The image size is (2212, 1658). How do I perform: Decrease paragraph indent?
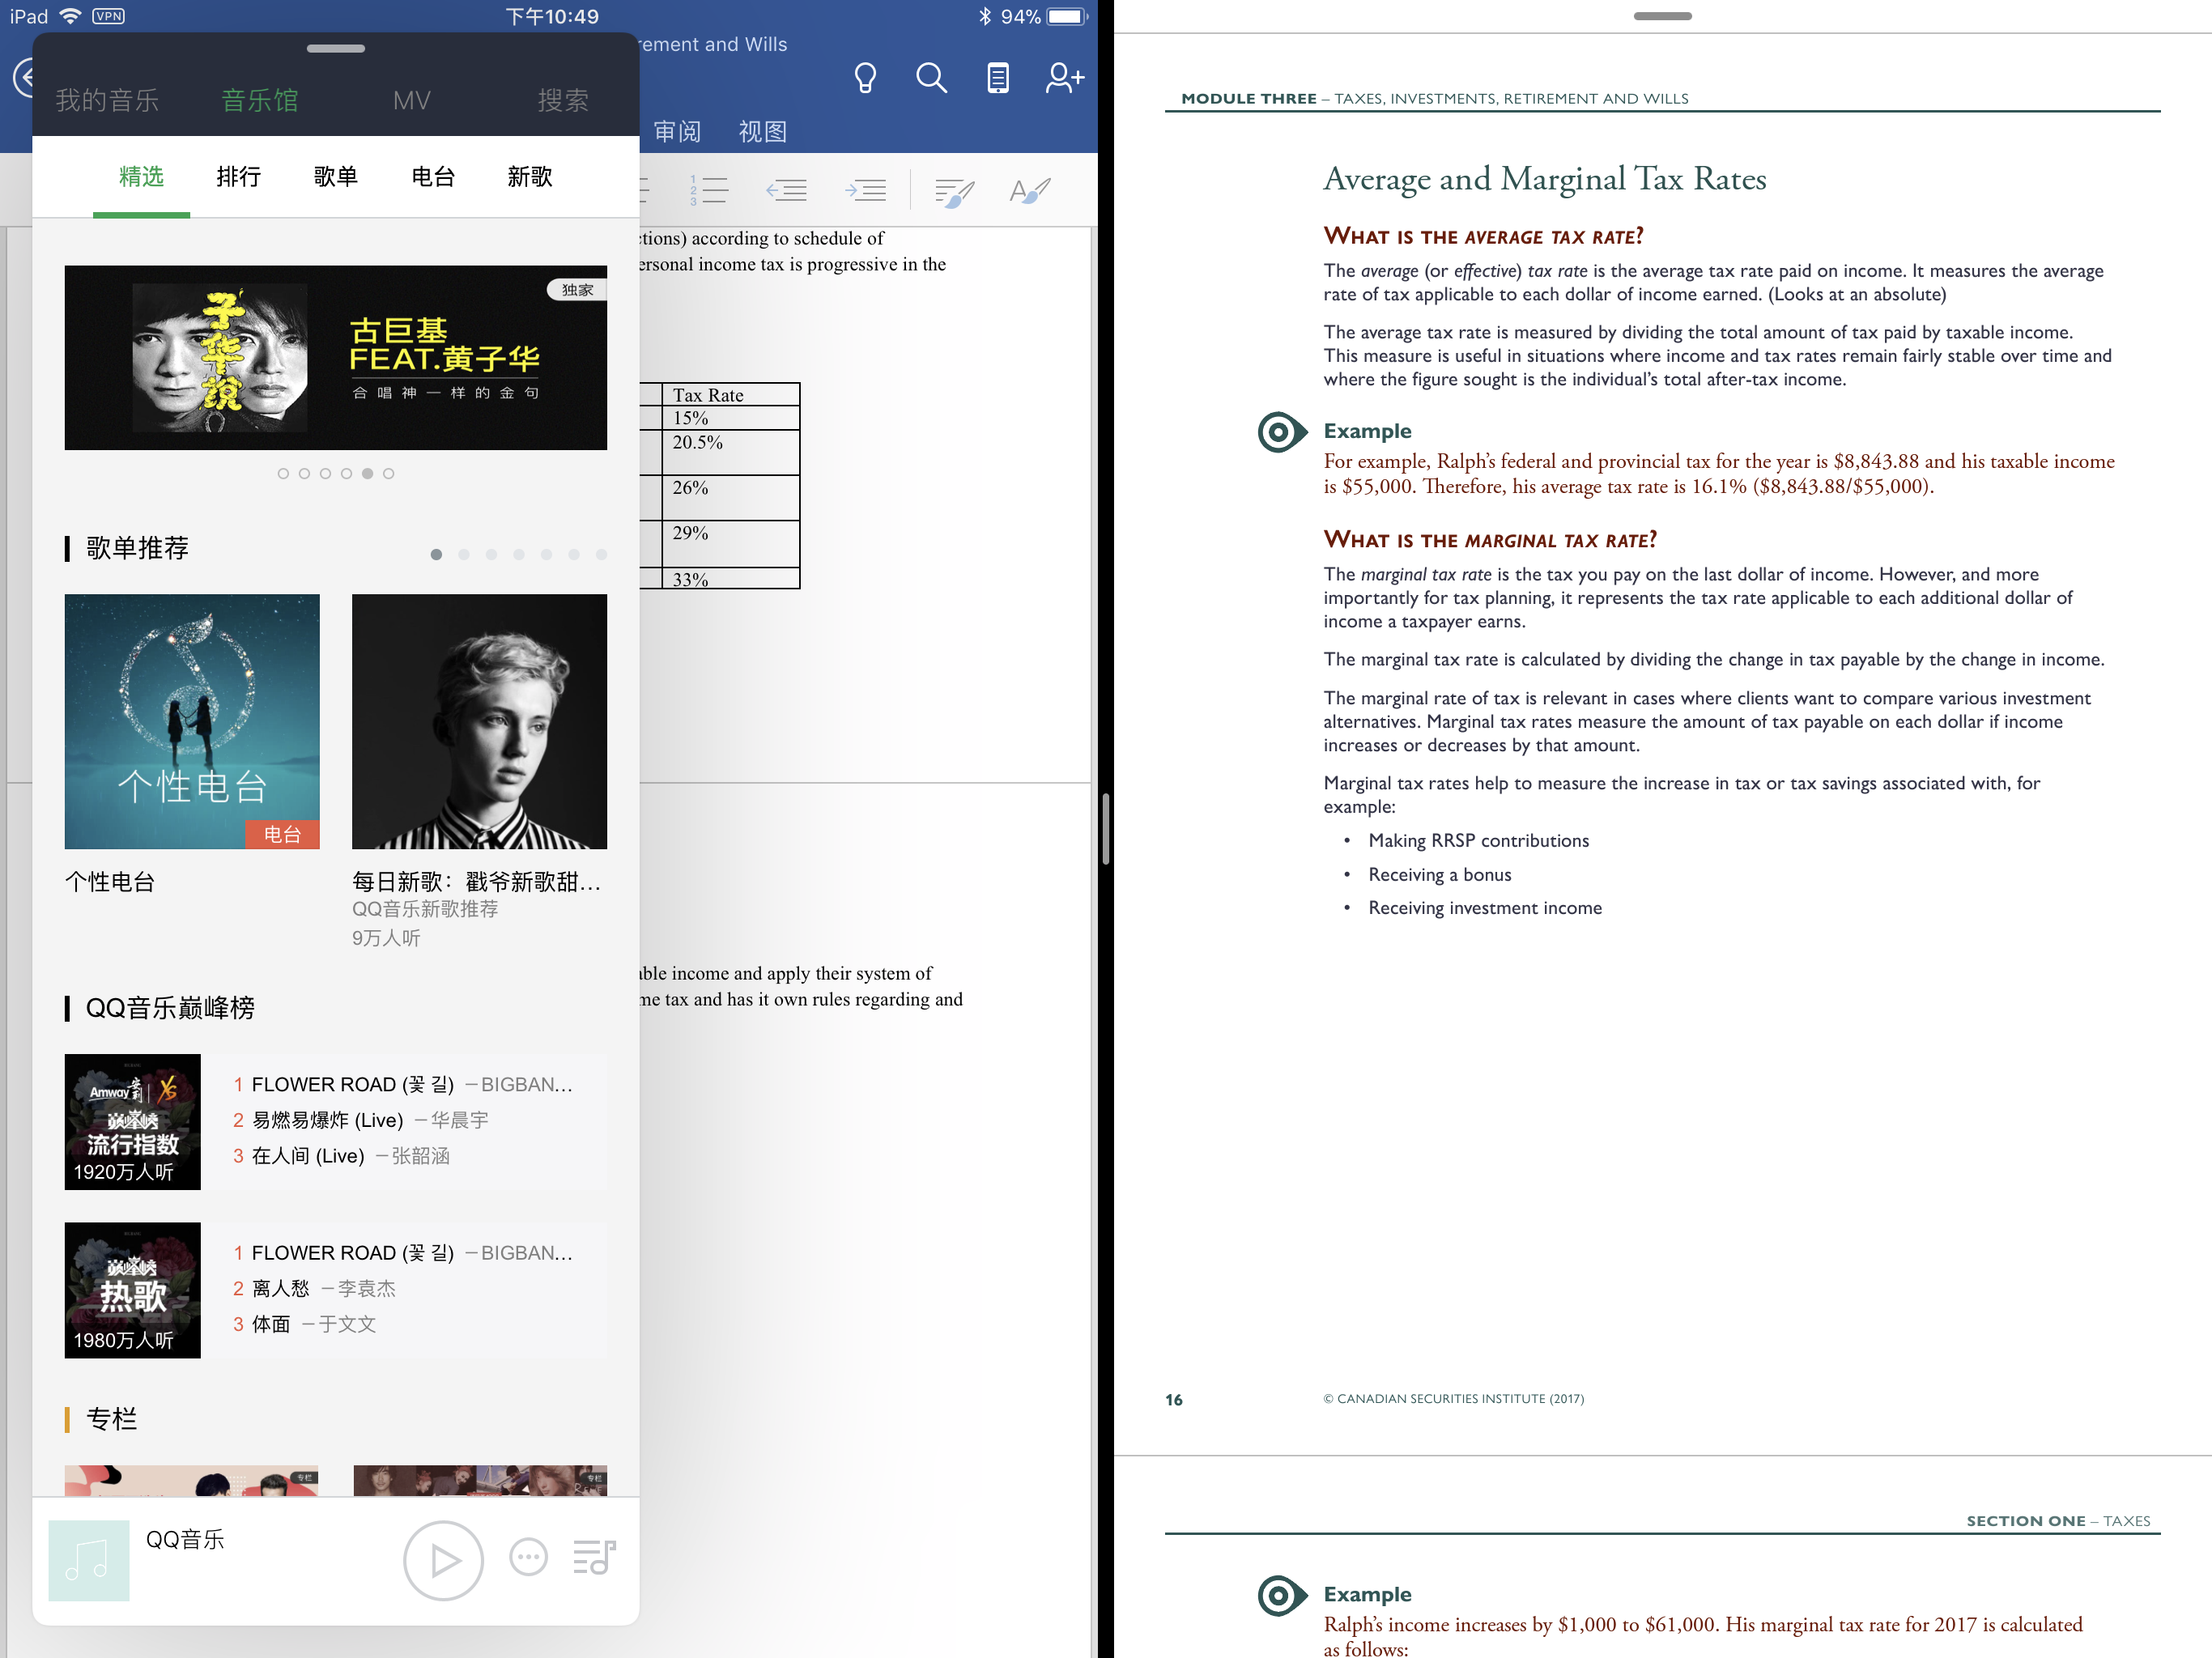pyautogui.click(x=787, y=190)
